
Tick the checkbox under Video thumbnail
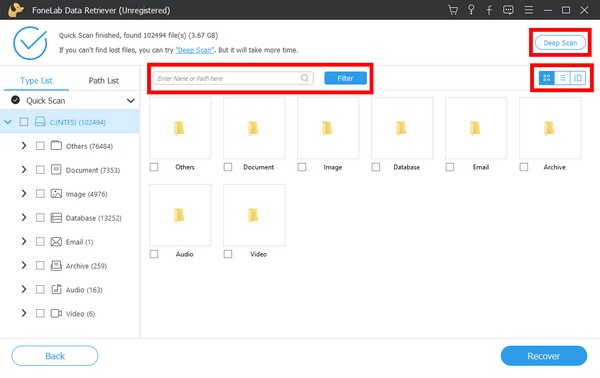(x=228, y=254)
